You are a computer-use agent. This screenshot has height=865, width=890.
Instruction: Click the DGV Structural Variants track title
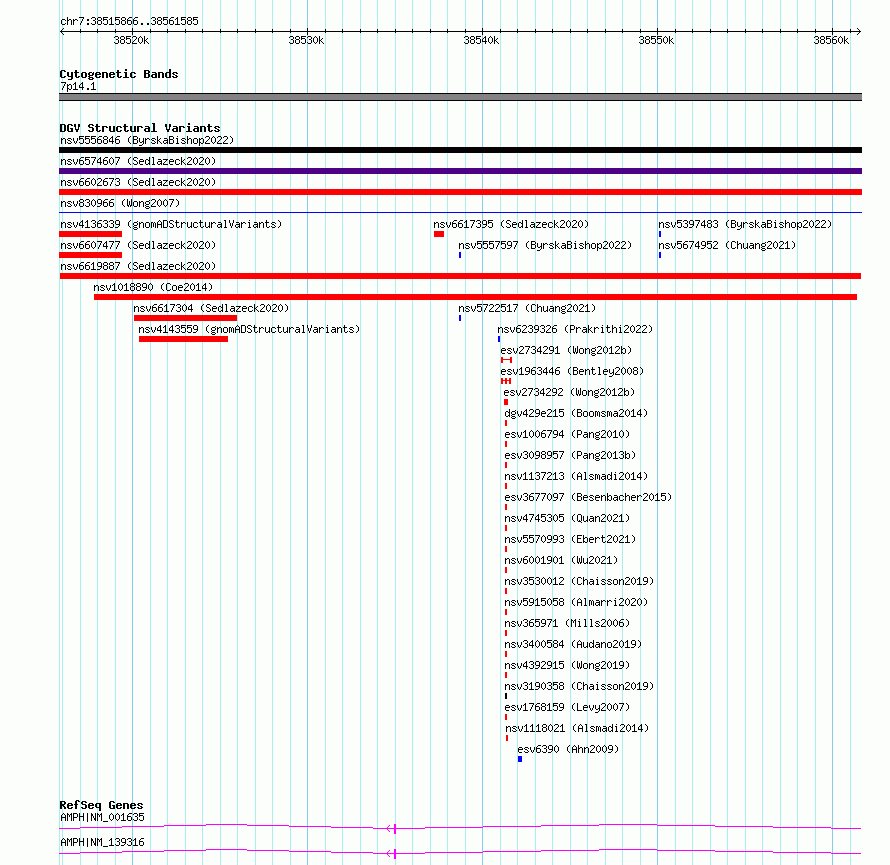[140, 128]
